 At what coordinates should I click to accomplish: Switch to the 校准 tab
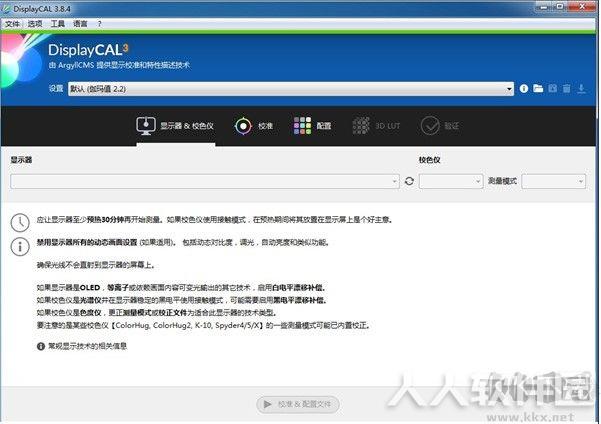[254, 126]
